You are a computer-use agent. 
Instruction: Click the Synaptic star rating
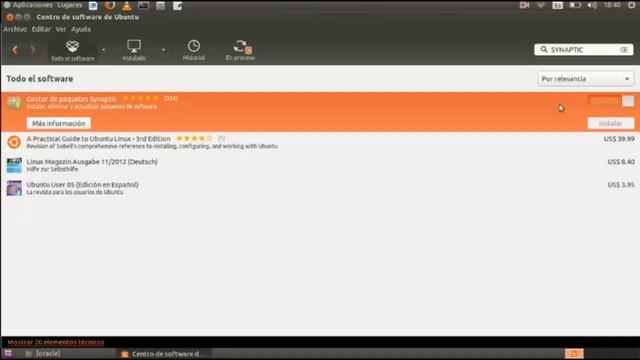point(140,98)
